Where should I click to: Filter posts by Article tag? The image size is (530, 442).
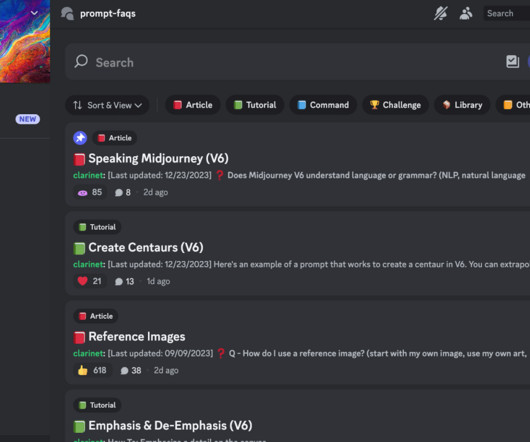(x=193, y=105)
